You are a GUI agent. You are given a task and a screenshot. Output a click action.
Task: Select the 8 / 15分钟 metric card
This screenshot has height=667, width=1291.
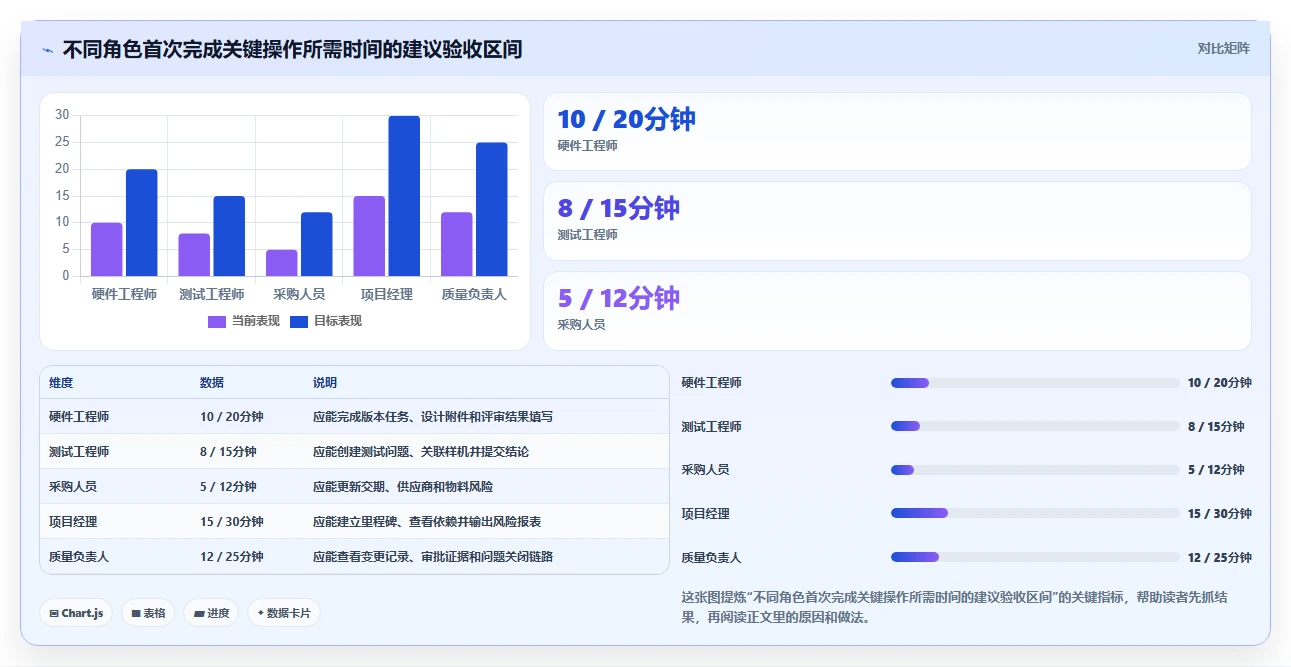(x=897, y=221)
